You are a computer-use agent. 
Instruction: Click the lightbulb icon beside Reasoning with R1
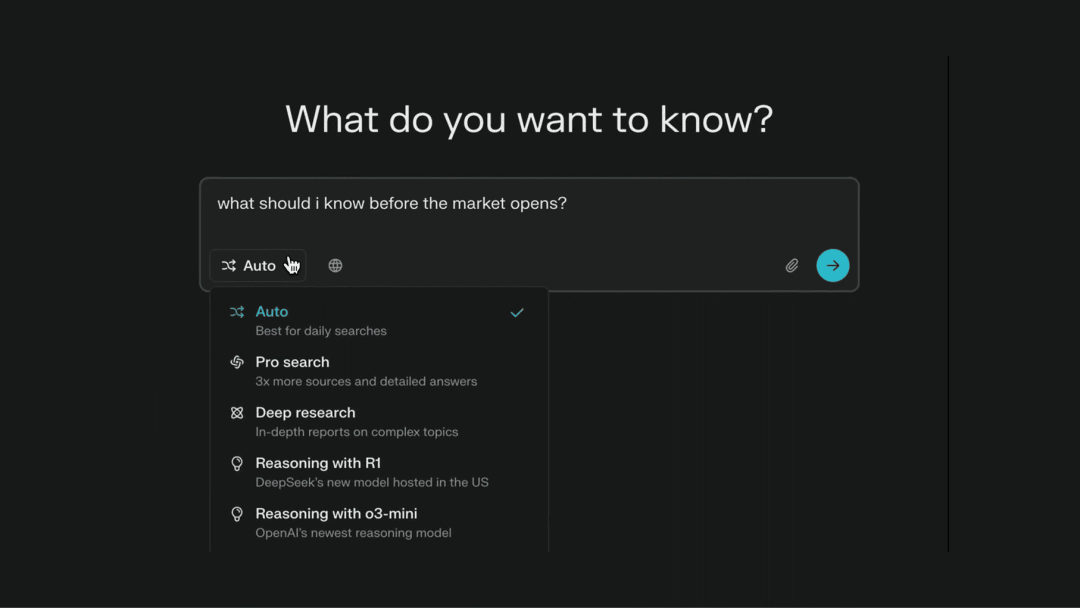tap(237, 463)
